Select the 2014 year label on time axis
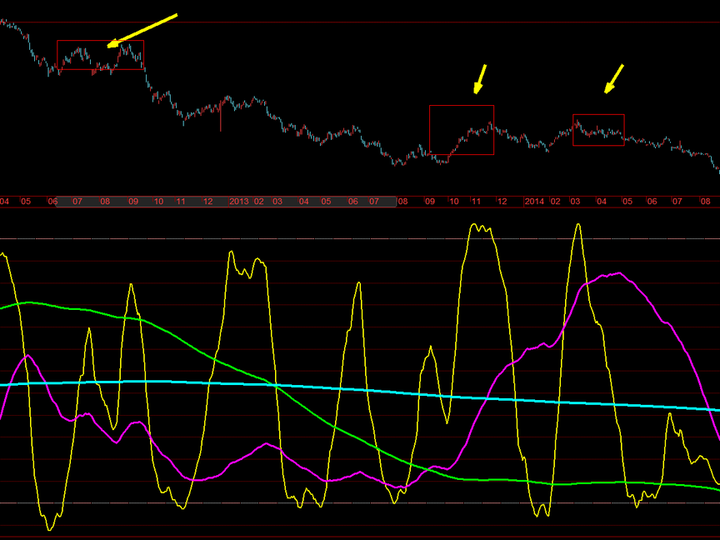 point(534,202)
